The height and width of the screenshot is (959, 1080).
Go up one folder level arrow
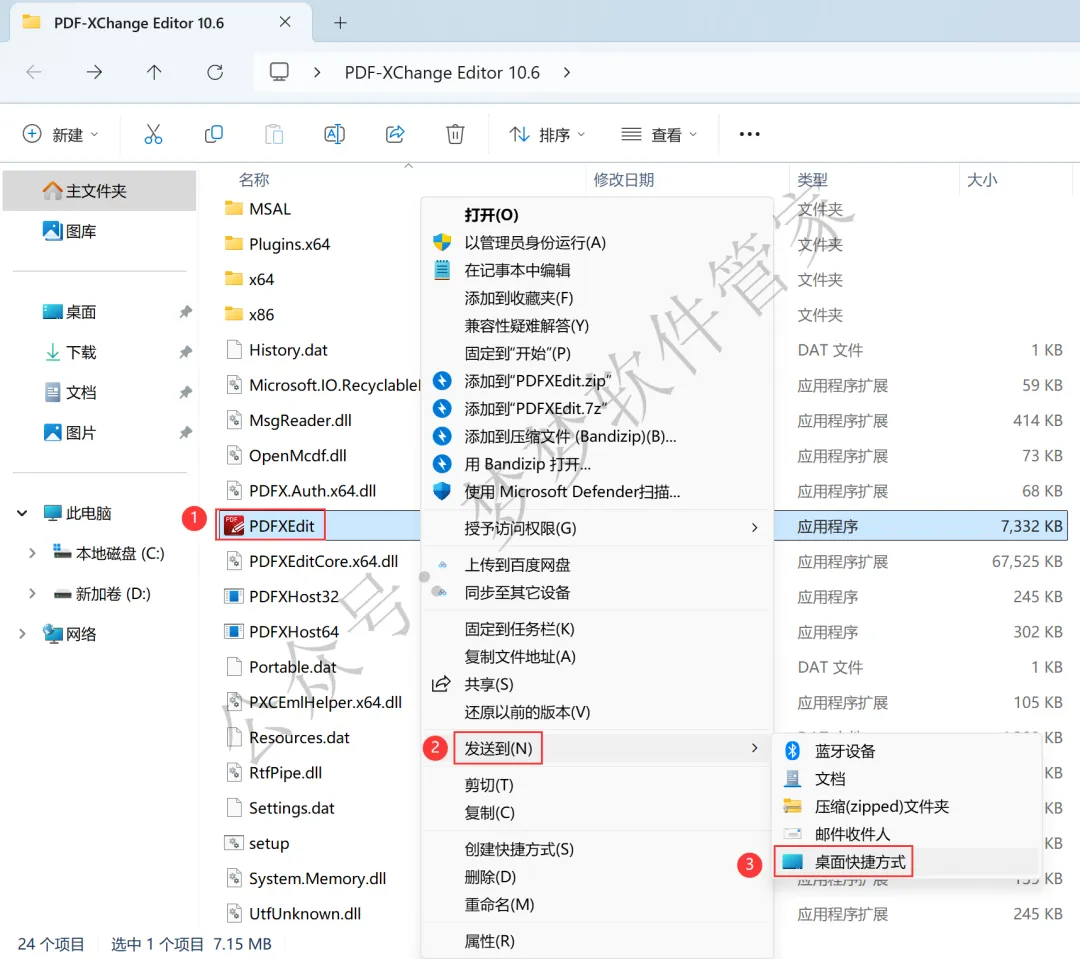pos(154,72)
